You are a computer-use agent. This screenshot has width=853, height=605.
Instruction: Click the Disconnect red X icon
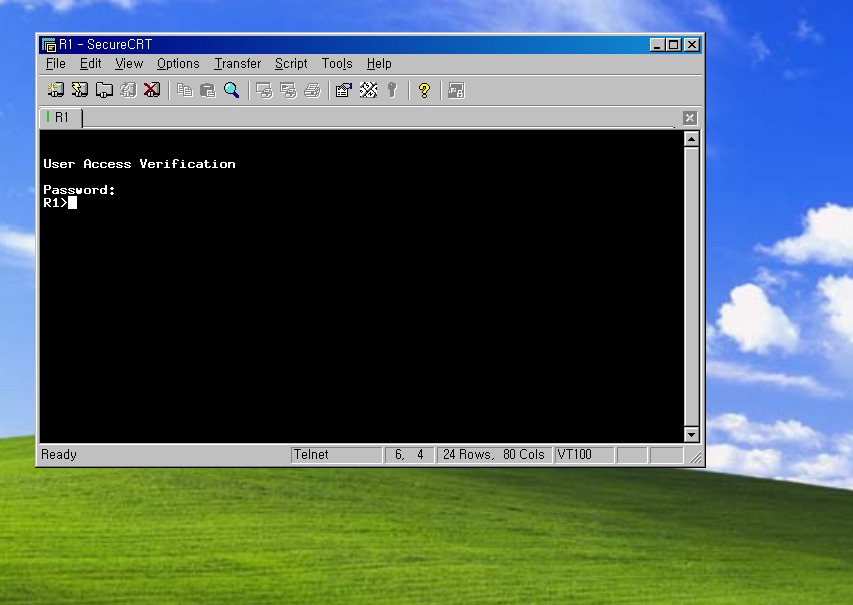pyautogui.click(x=152, y=90)
